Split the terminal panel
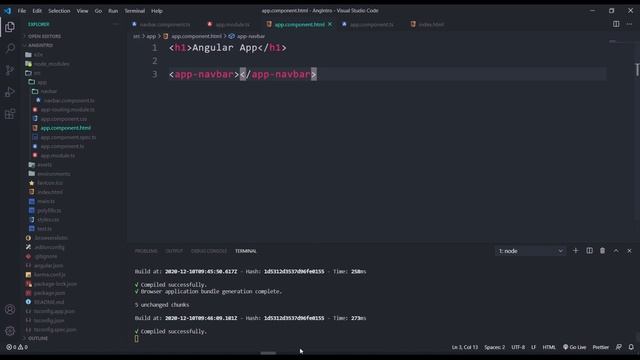640x360 pixels. point(589,251)
